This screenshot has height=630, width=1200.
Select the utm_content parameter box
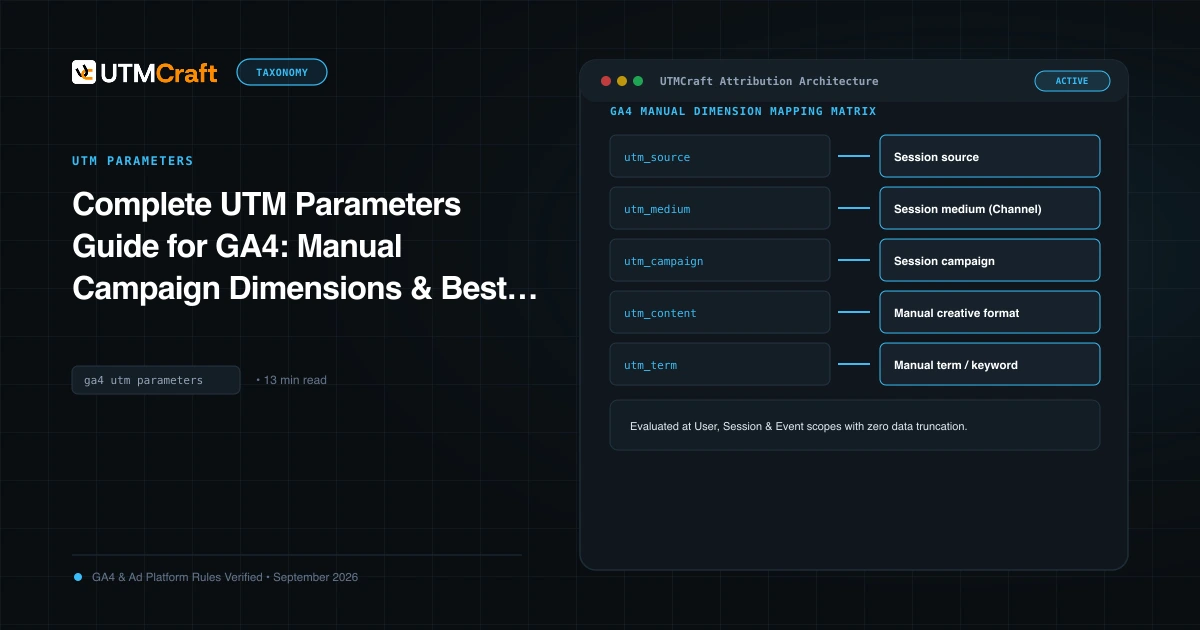pos(720,313)
